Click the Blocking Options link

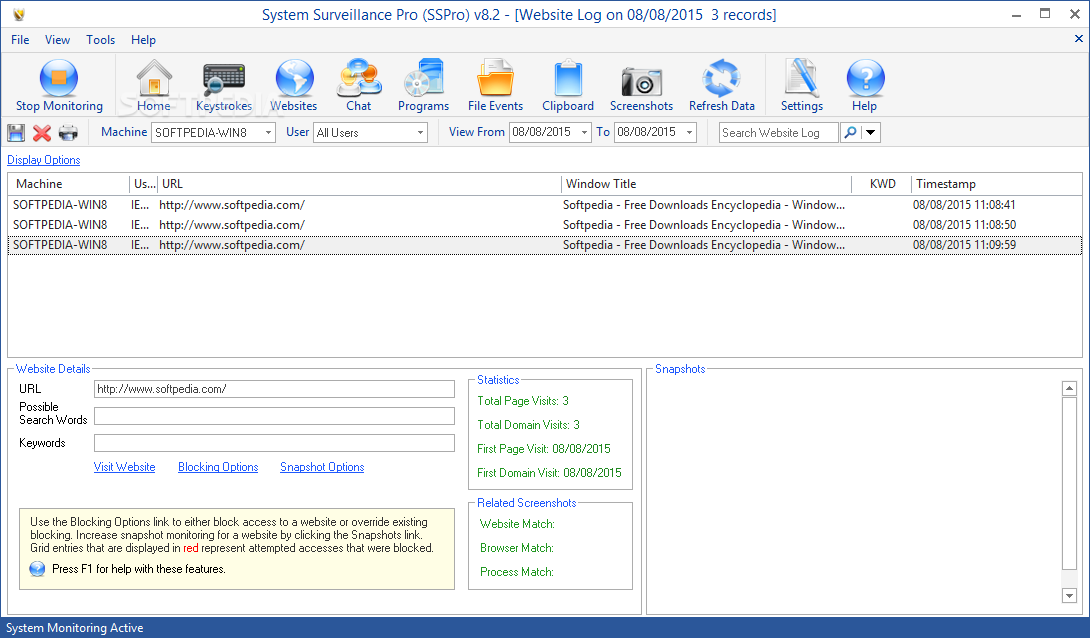pyautogui.click(x=218, y=467)
